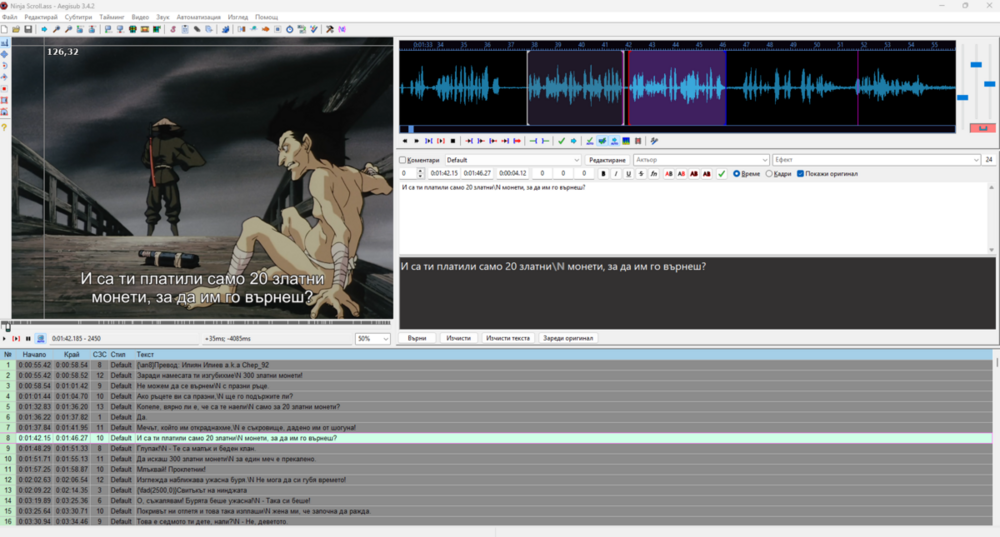The width and height of the screenshot is (1000, 537).
Task: Toggle spectrum analyzer mode icon
Action: point(626,141)
